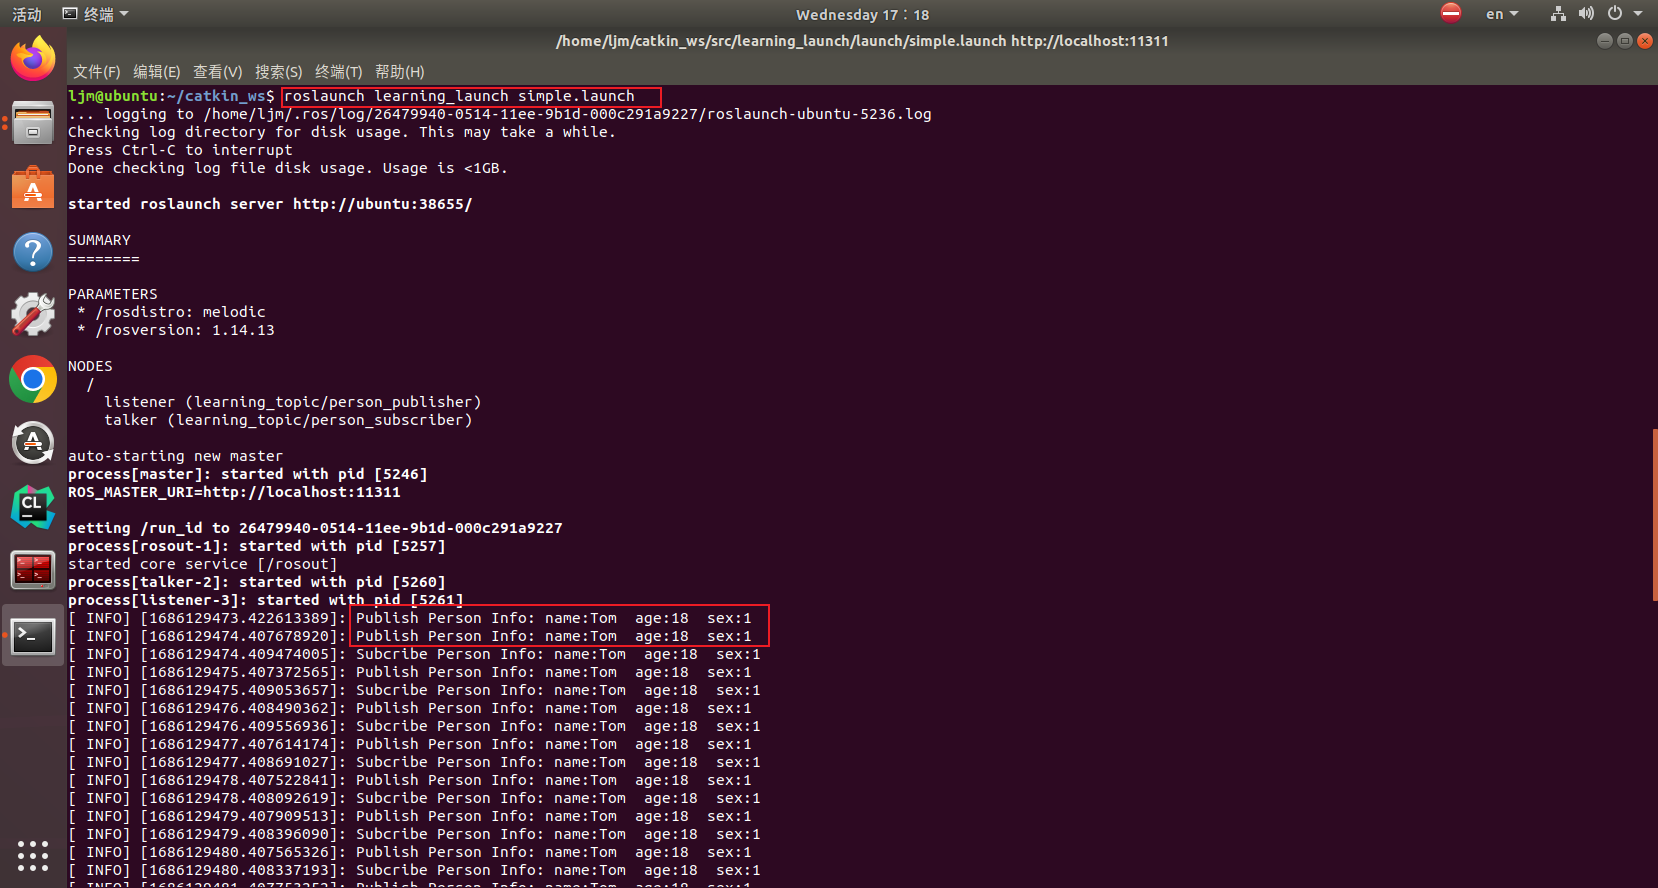Click 'Checking log directory for disk usage' line
The image size is (1658, 888).
tap(342, 132)
